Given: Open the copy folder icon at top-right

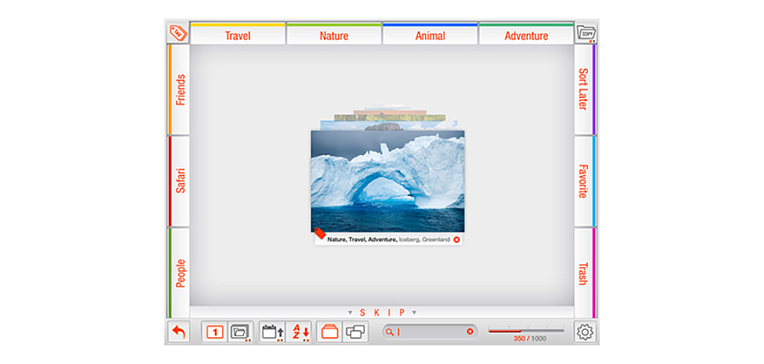Looking at the screenshot, I should coord(586,33).
